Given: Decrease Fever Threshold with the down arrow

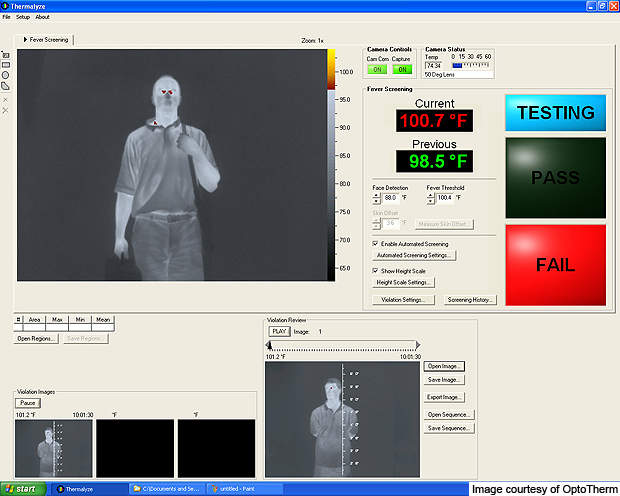Looking at the screenshot, I should coord(431,201).
